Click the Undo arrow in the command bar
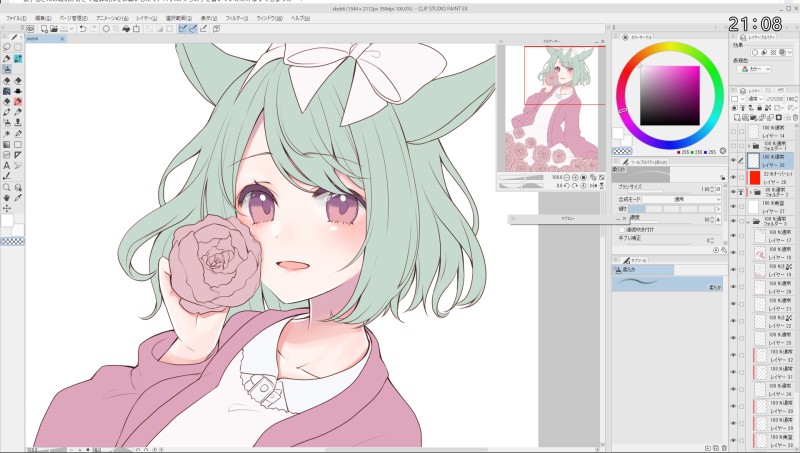This screenshot has width=800, height=453. point(83,29)
